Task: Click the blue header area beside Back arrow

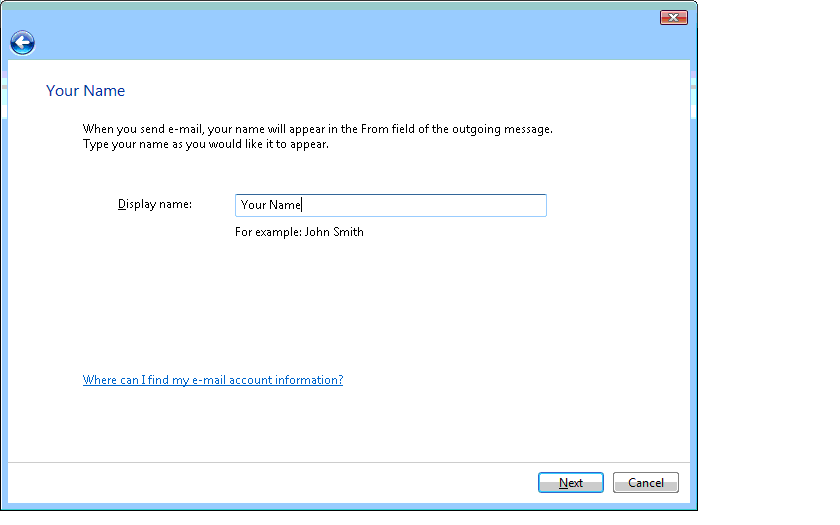Action: click(x=300, y=44)
